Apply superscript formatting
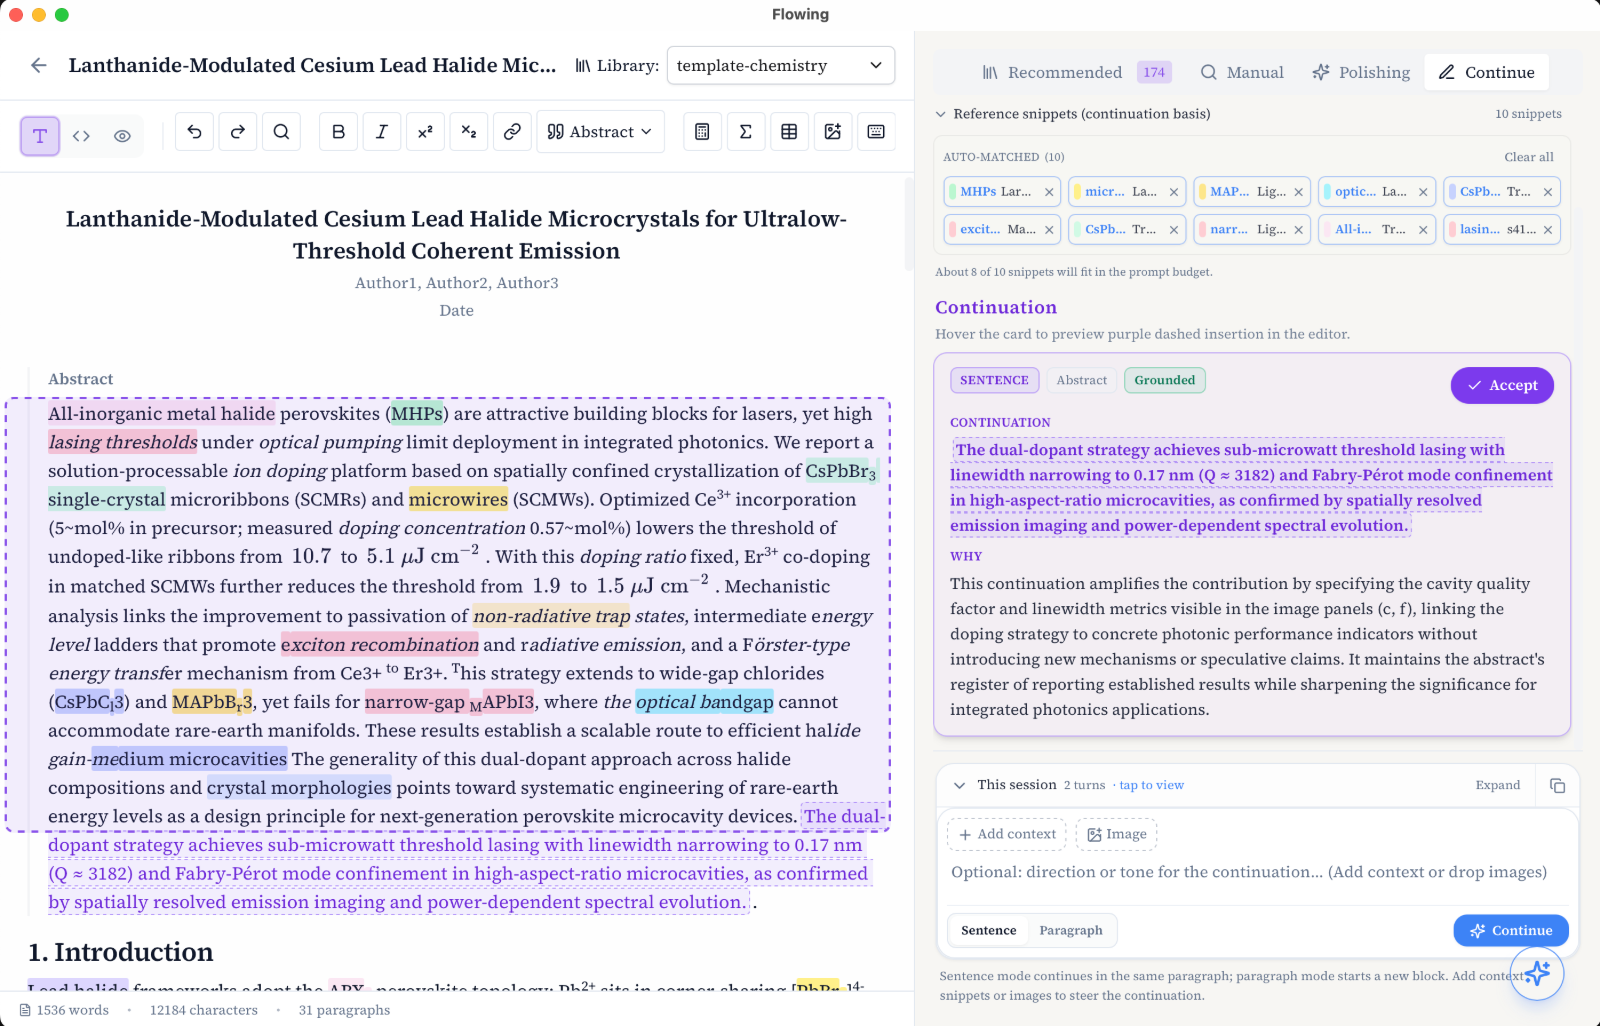 425,132
